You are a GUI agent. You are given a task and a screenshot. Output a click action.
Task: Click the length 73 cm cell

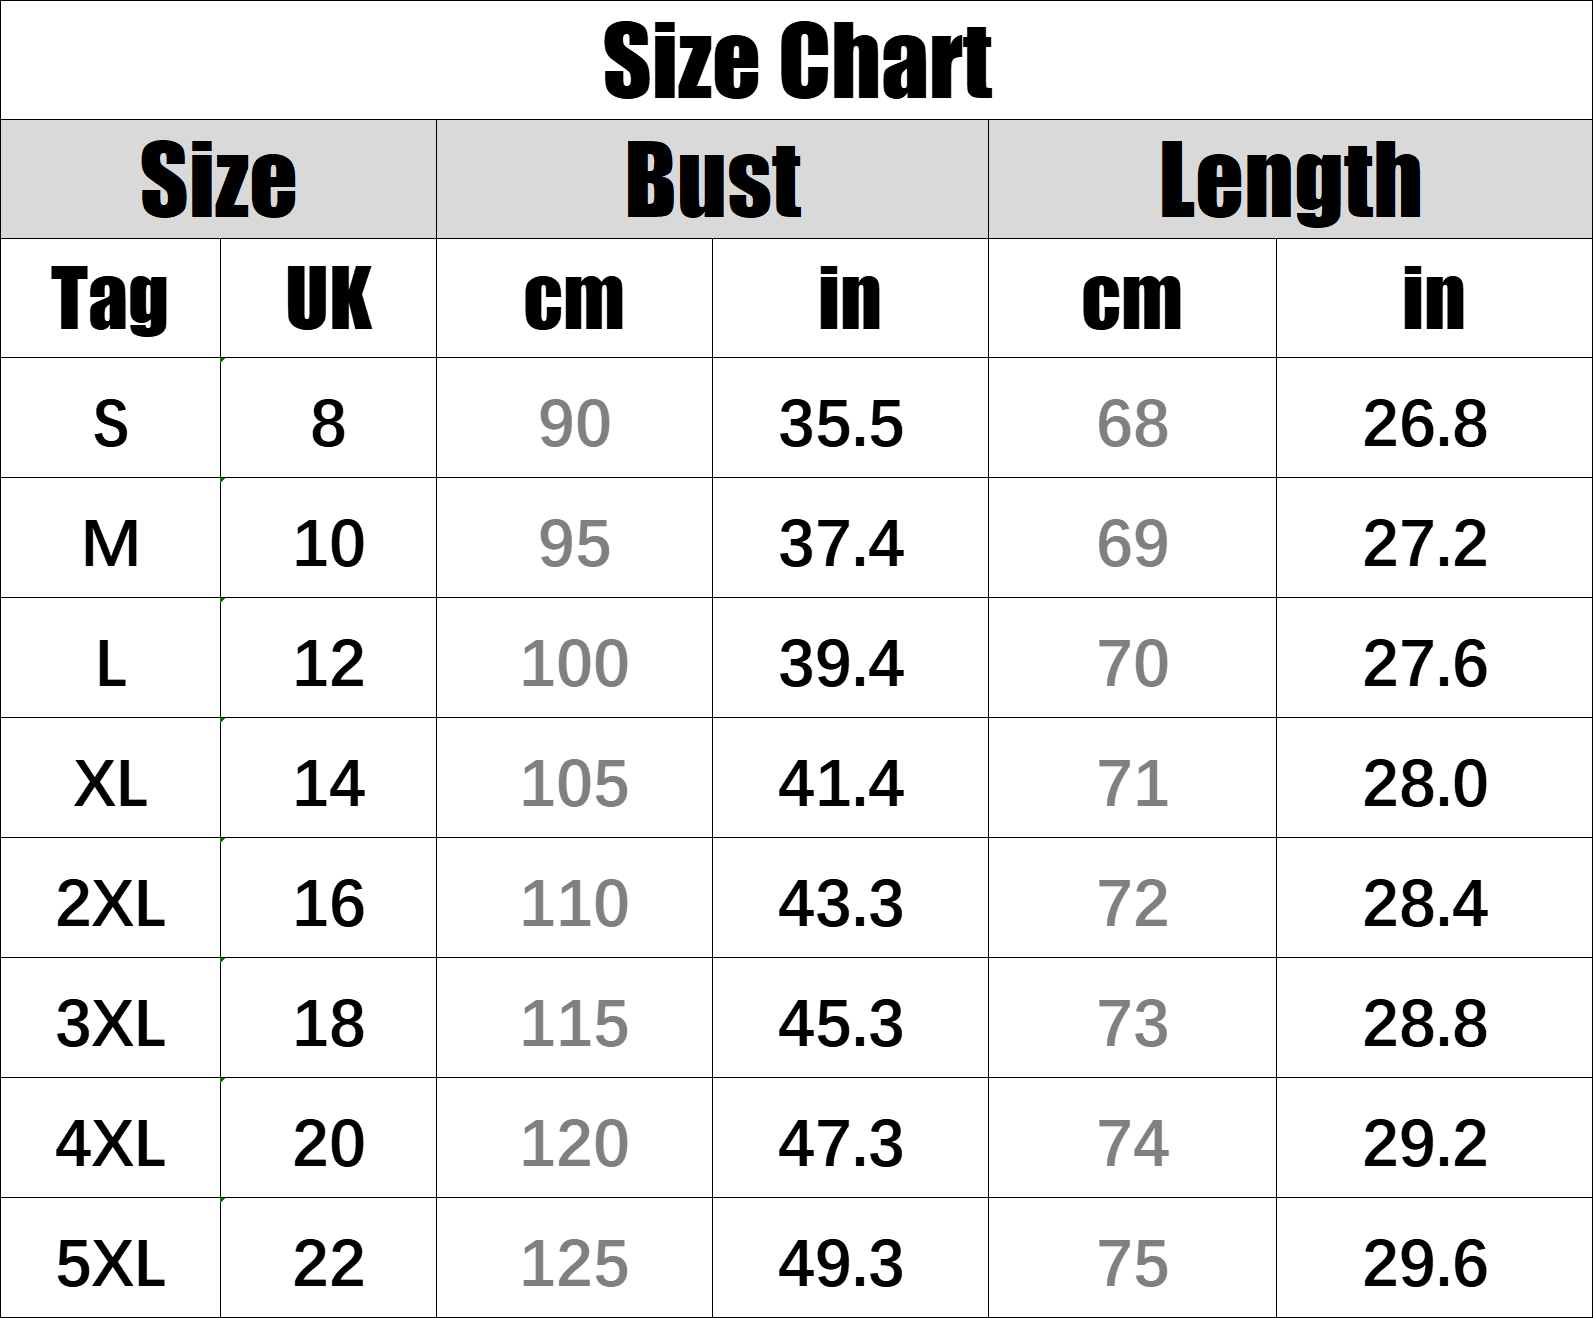1132,1023
